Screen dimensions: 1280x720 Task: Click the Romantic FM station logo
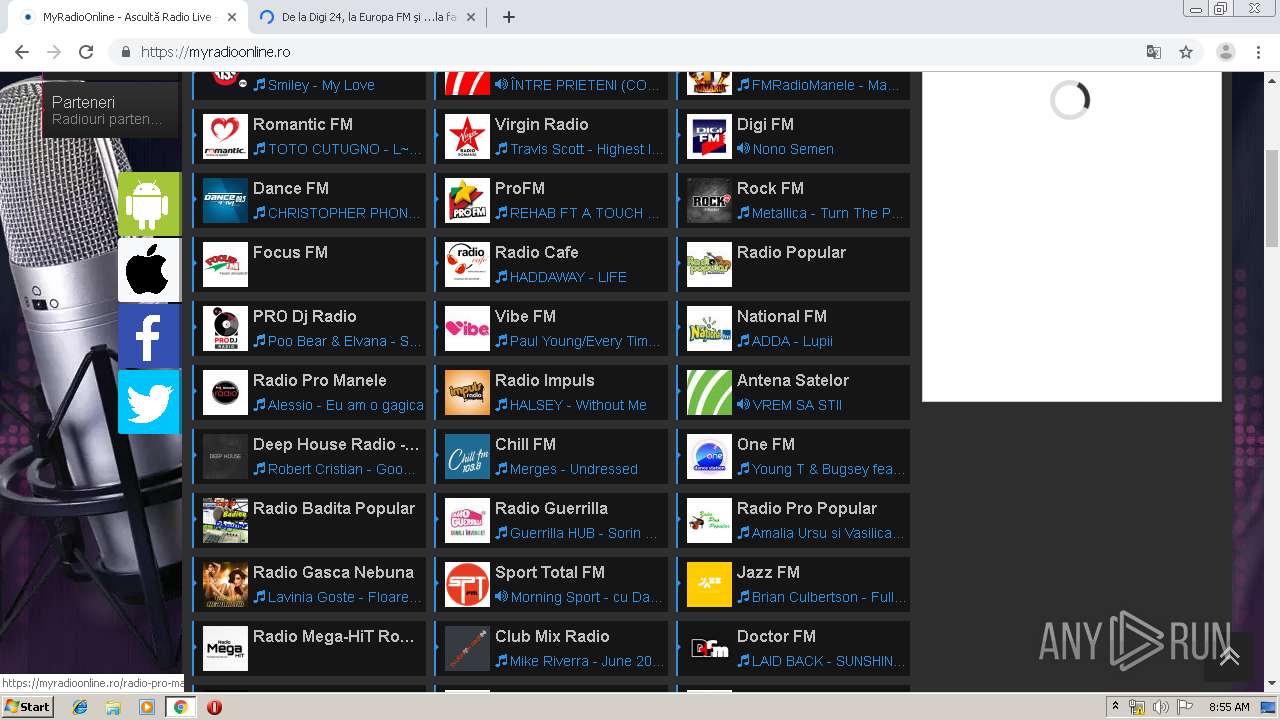click(x=225, y=137)
